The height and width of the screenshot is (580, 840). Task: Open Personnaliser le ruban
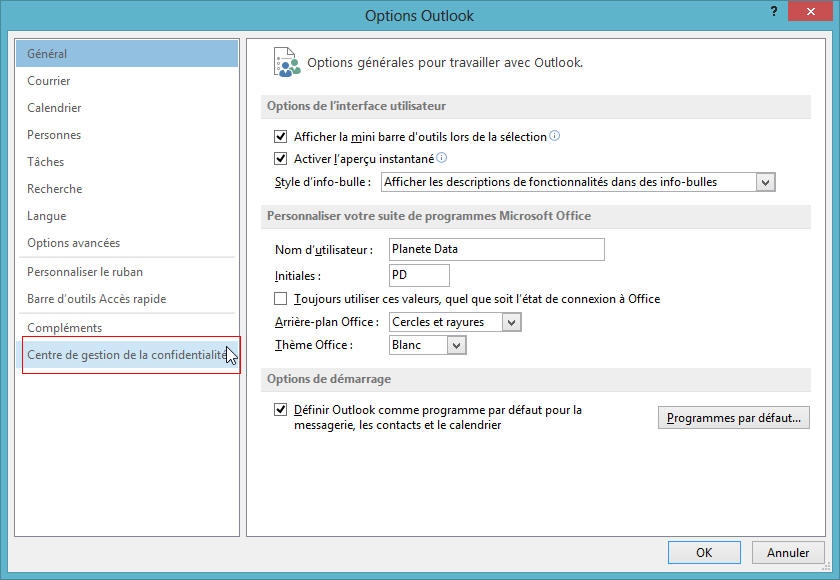pyautogui.click(x=127, y=272)
